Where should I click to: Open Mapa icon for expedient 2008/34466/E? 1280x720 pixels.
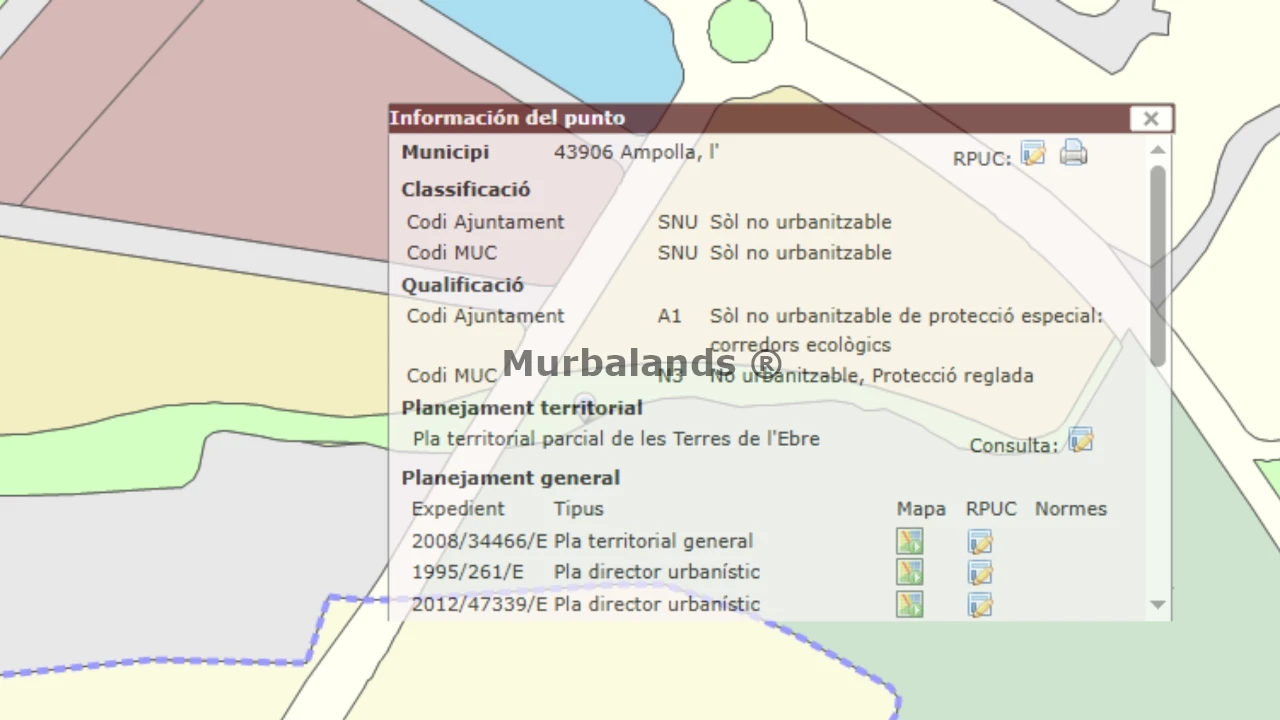coord(909,542)
